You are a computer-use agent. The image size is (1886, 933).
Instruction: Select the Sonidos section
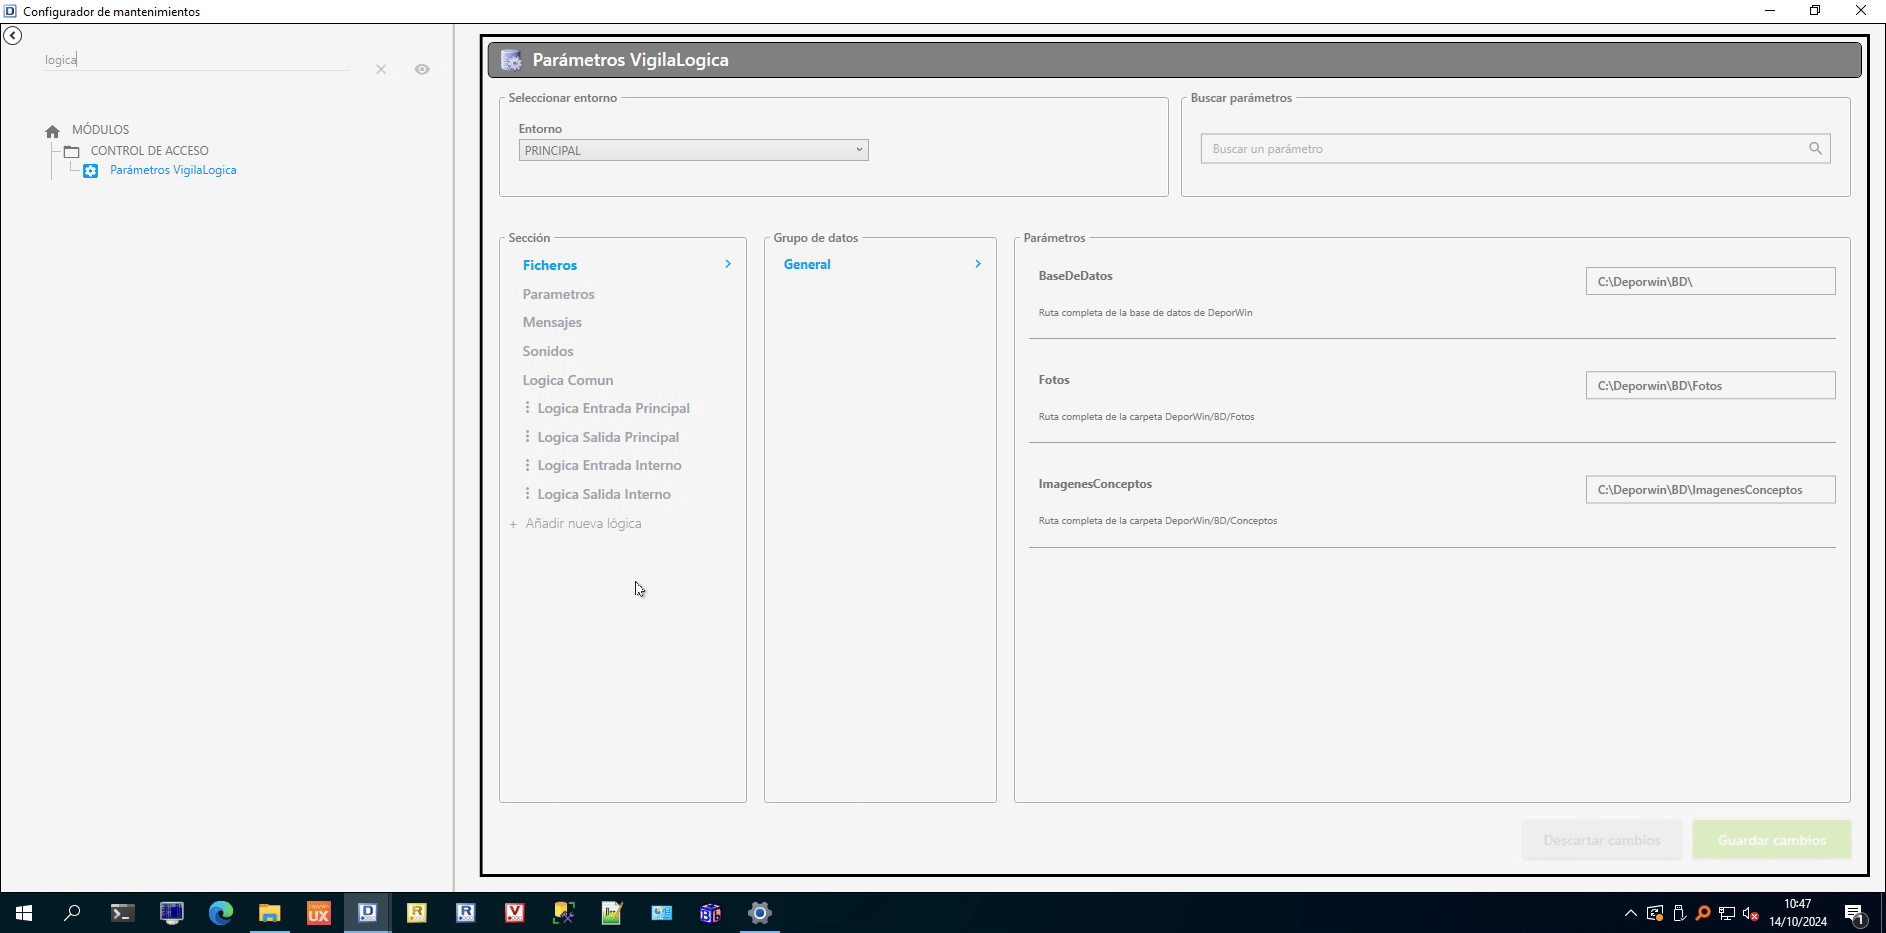(x=548, y=351)
